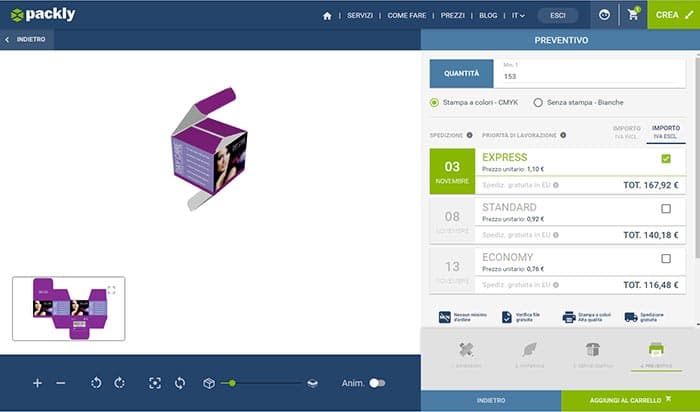Check the Standard option checkbox

click(666, 208)
